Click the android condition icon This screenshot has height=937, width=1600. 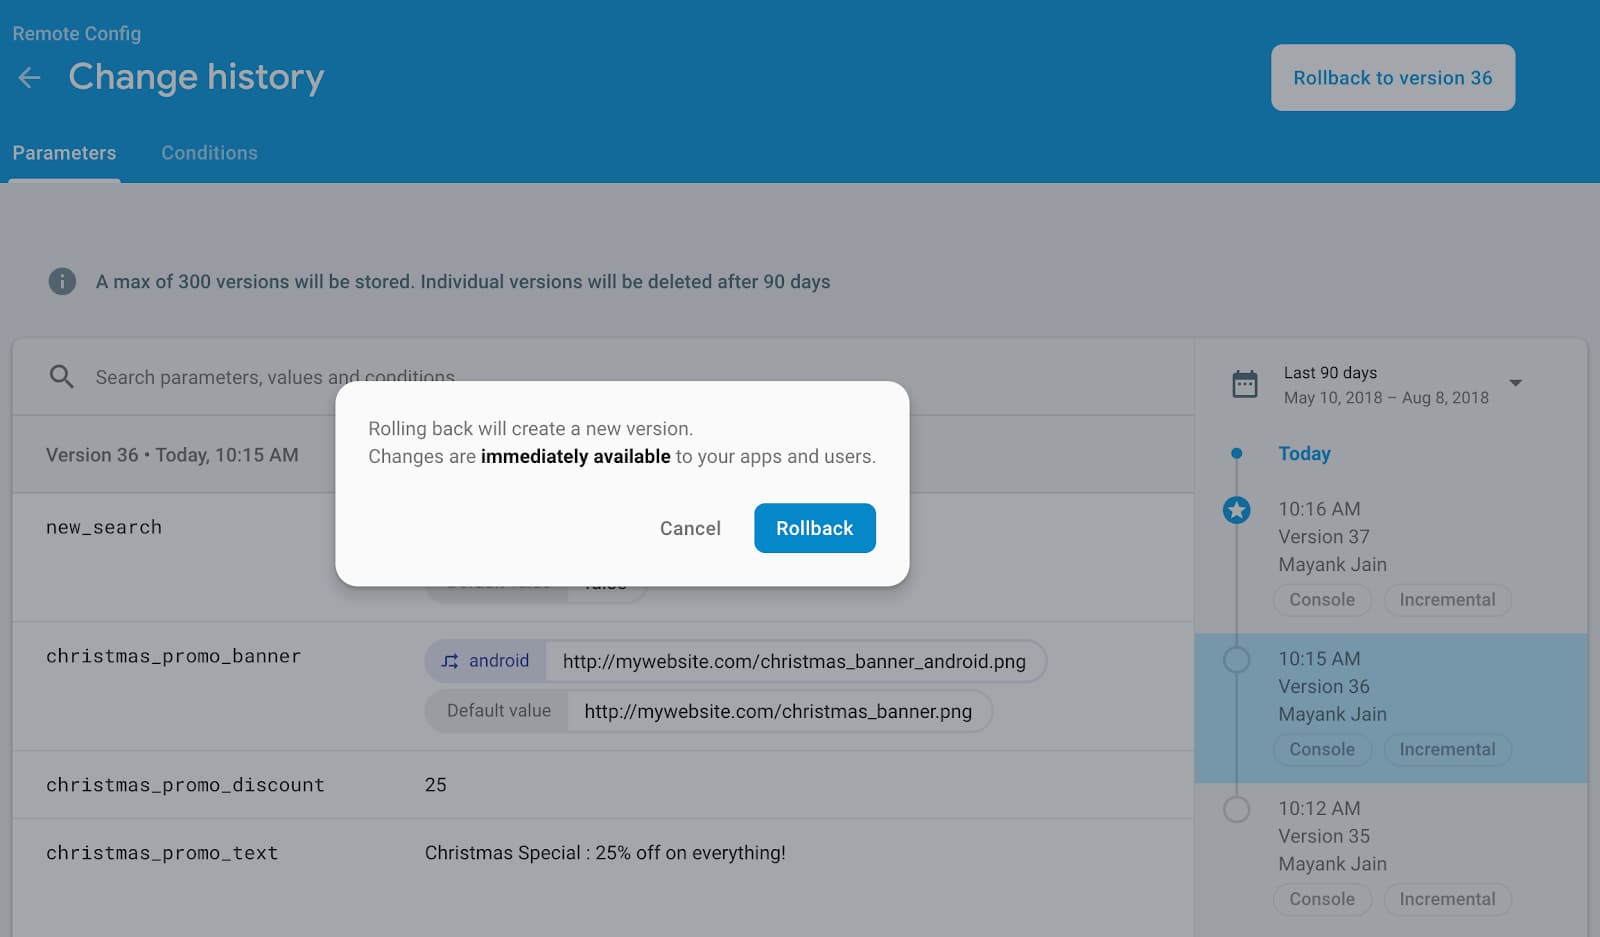tap(450, 661)
